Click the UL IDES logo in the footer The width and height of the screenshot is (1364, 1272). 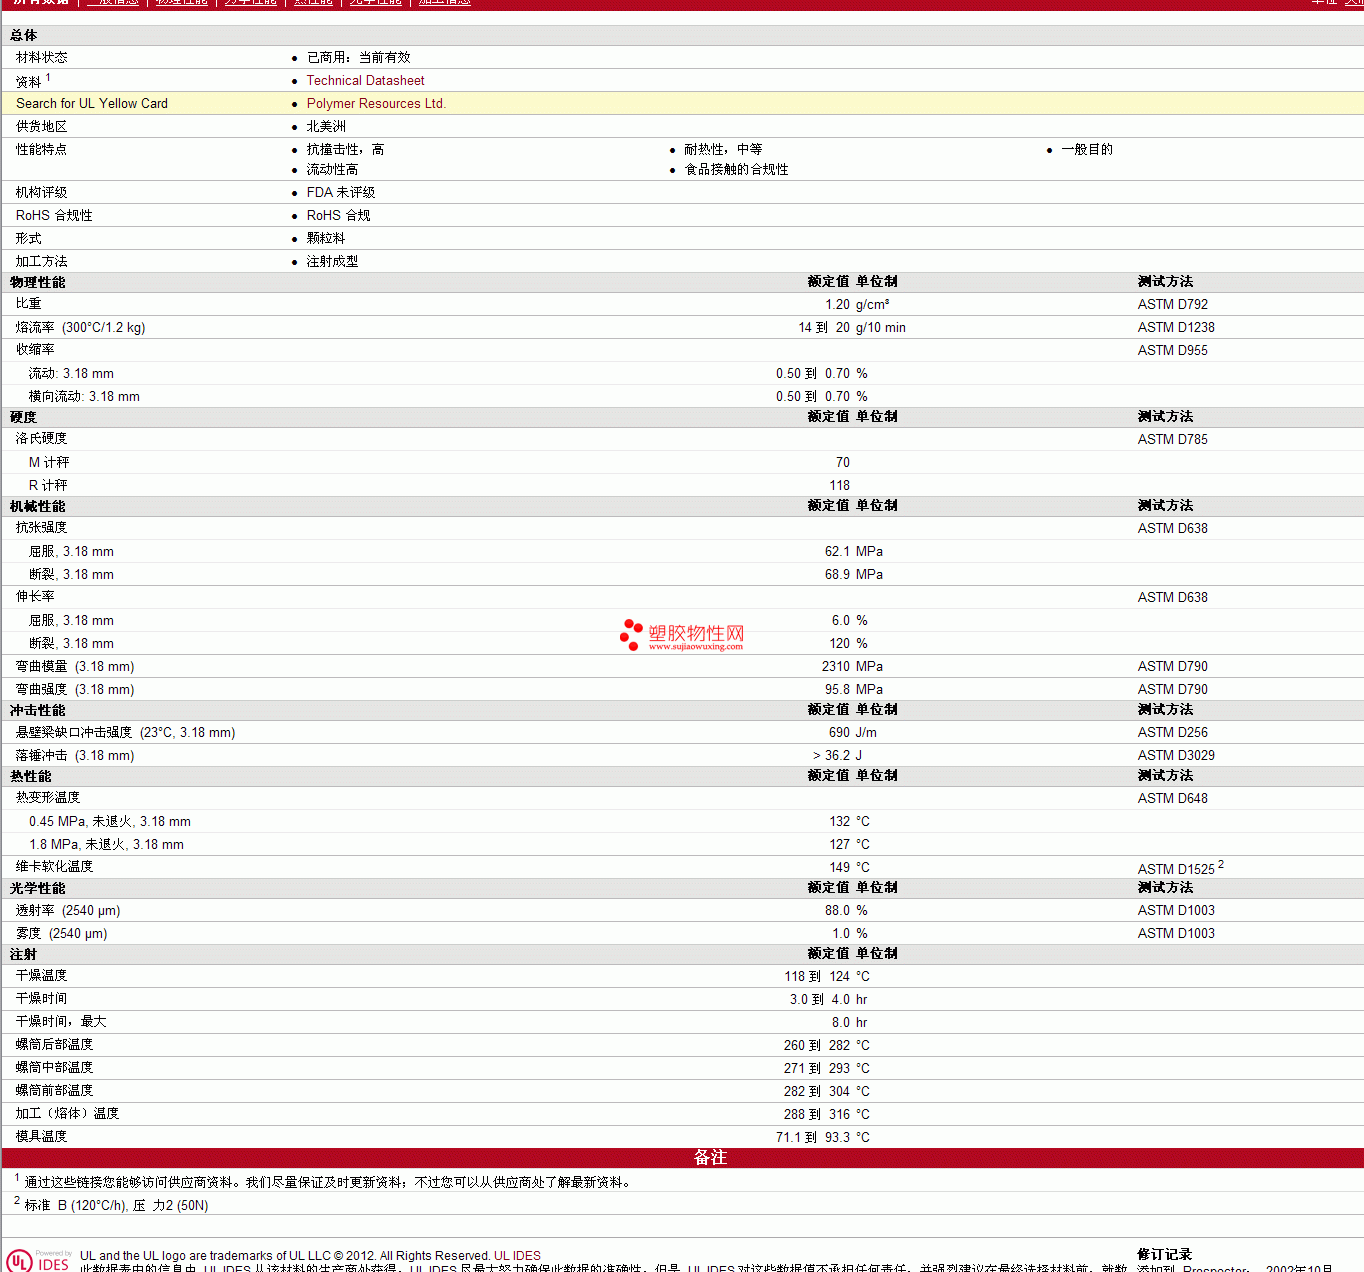39,1260
